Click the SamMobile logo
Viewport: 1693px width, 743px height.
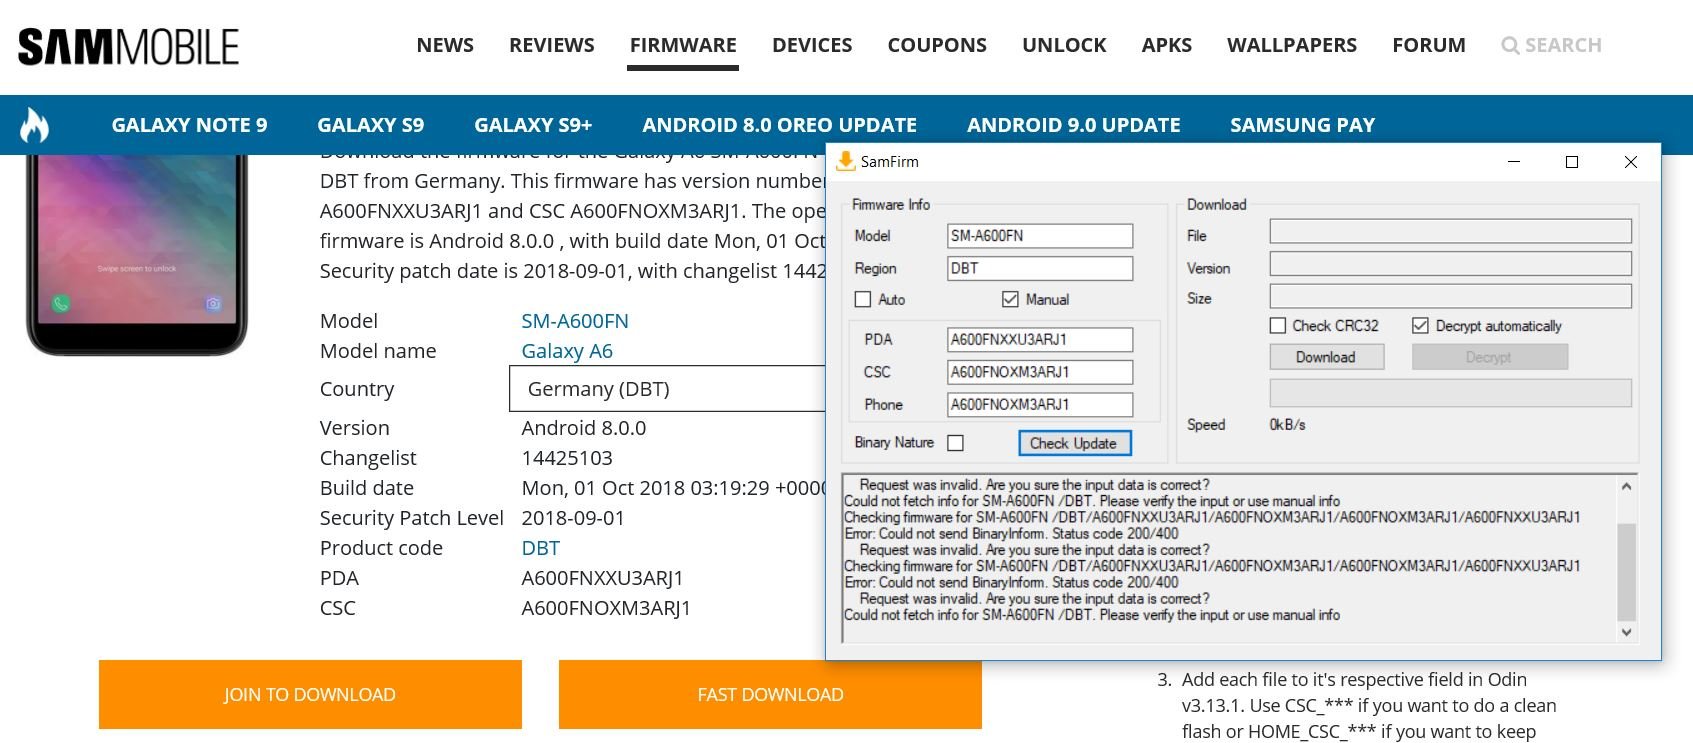click(x=128, y=46)
